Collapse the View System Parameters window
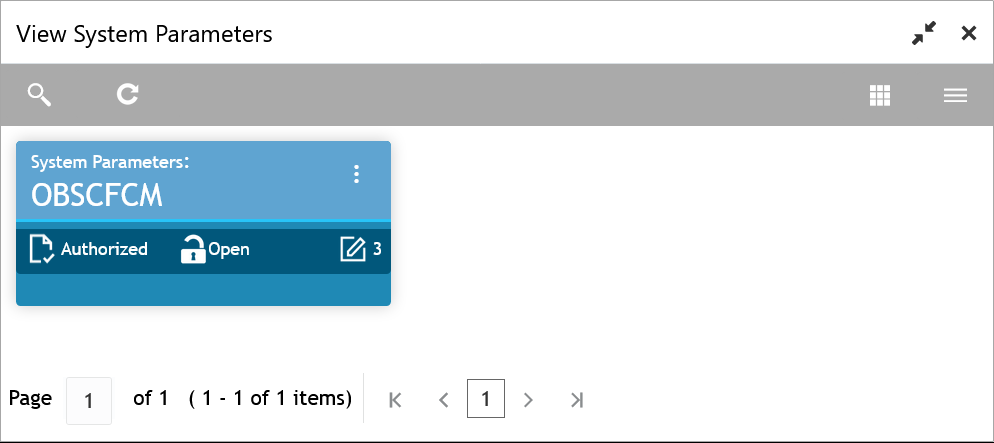Image resolution: width=994 pixels, height=443 pixels. (x=924, y=34)
